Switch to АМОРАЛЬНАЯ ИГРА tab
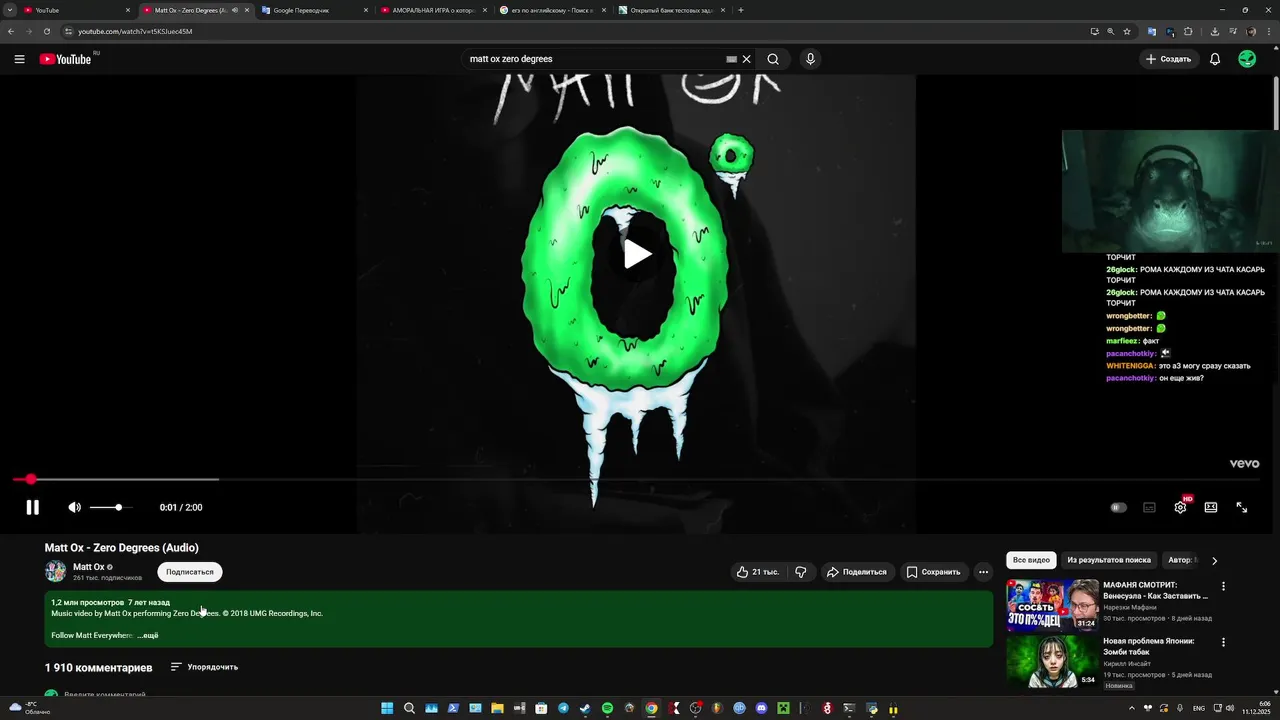The height and width of the screenshot is (720, 1280). (x=433, y=10)
